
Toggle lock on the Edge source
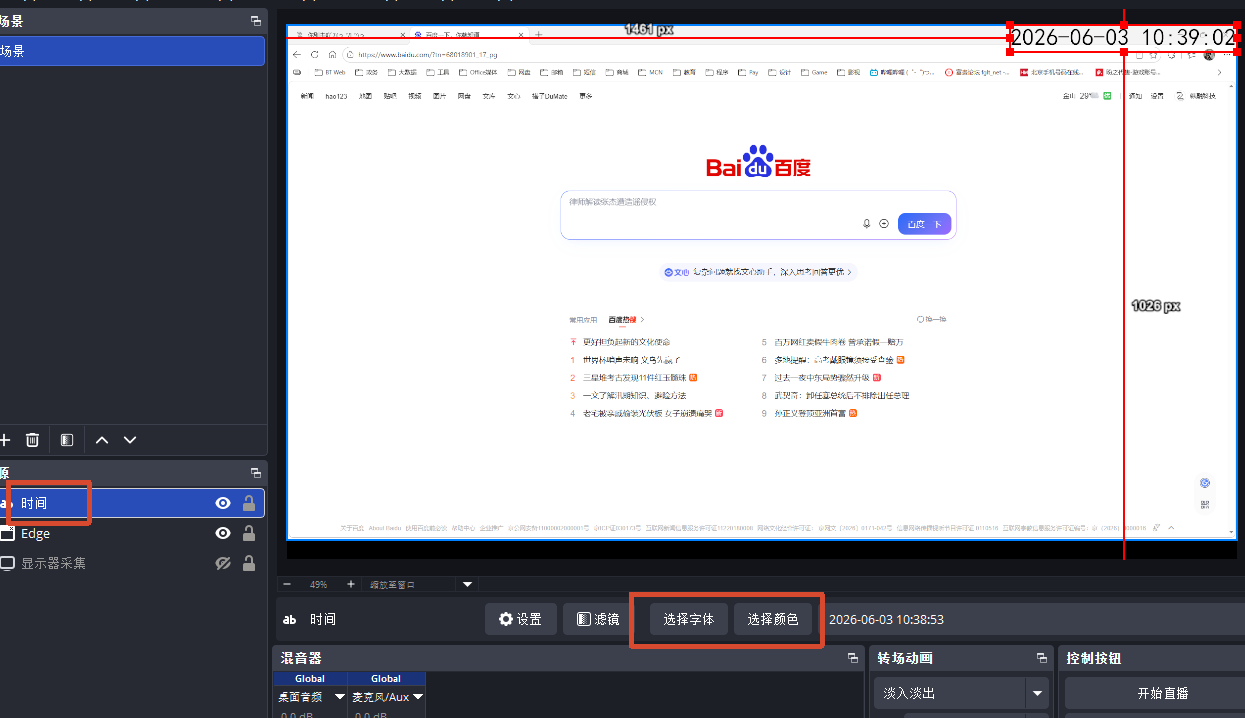[x=249, y=534]
